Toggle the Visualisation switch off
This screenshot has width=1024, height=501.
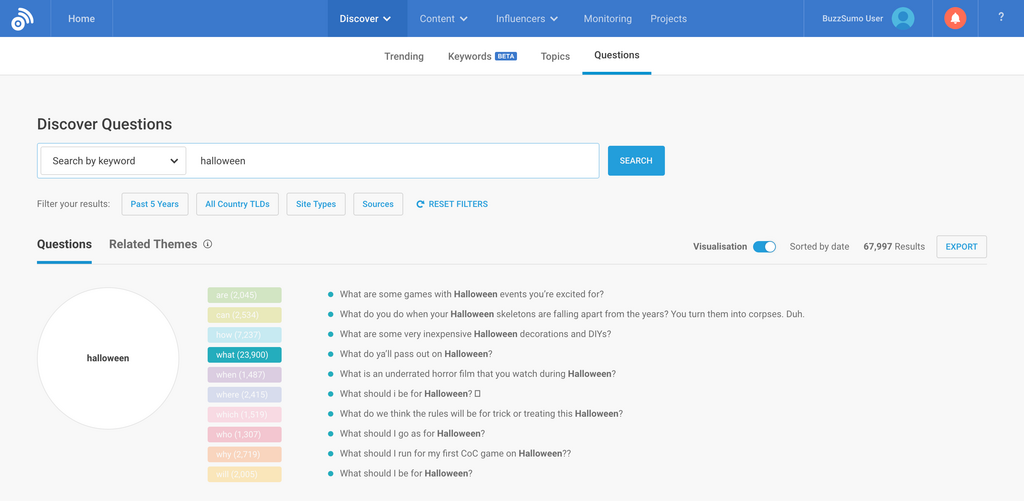(x=764, y=247)
